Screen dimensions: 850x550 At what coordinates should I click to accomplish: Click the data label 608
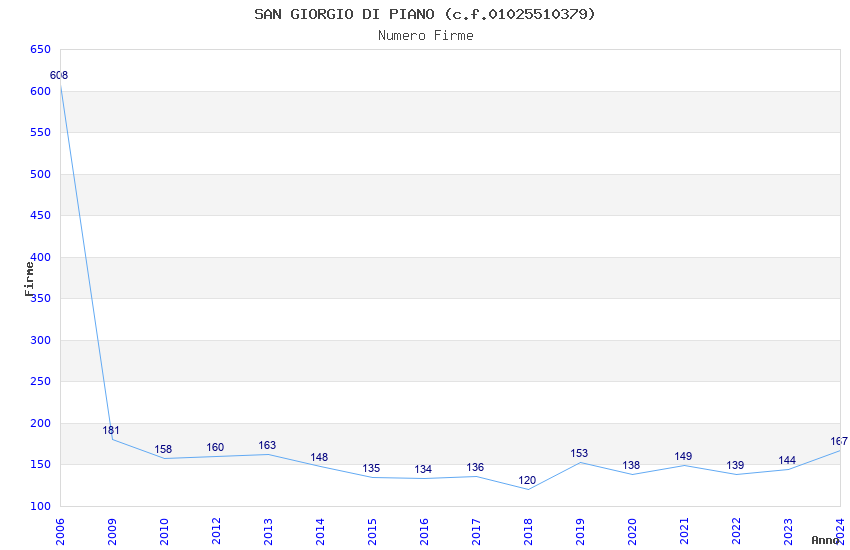(59, 75)
